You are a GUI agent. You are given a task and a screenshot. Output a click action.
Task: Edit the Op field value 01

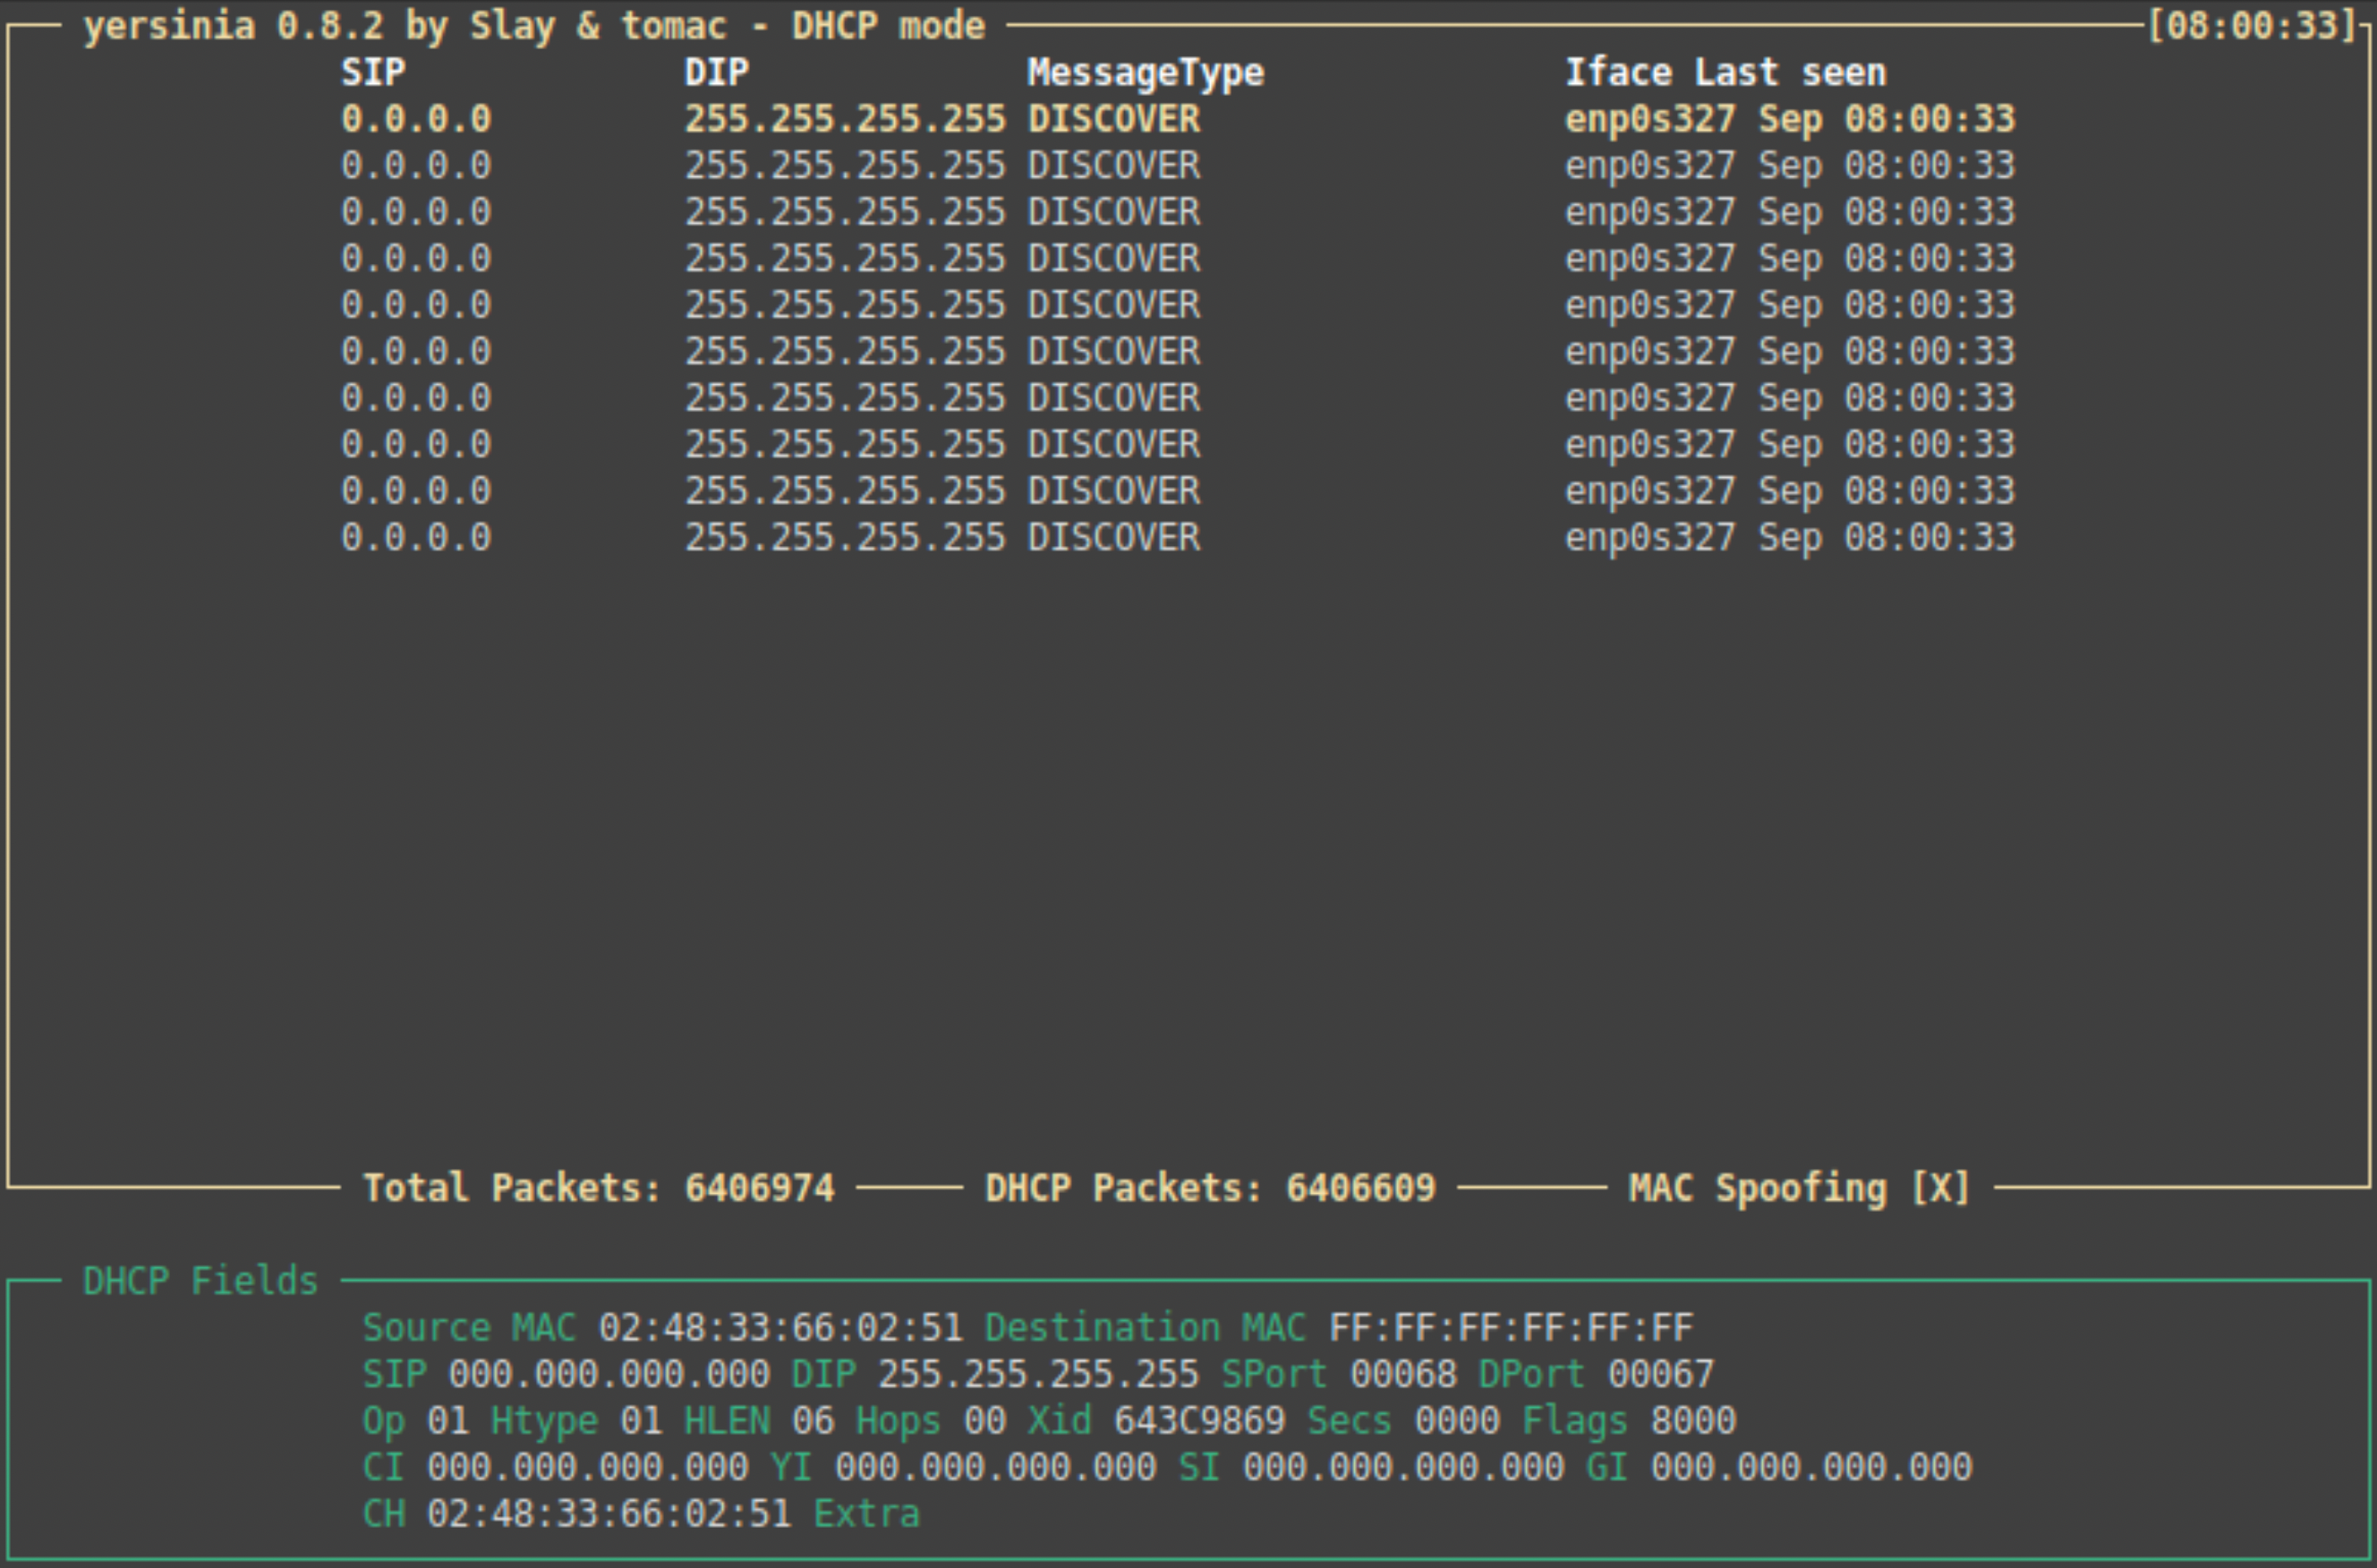pyautogui.click(x=448, y=1421)
